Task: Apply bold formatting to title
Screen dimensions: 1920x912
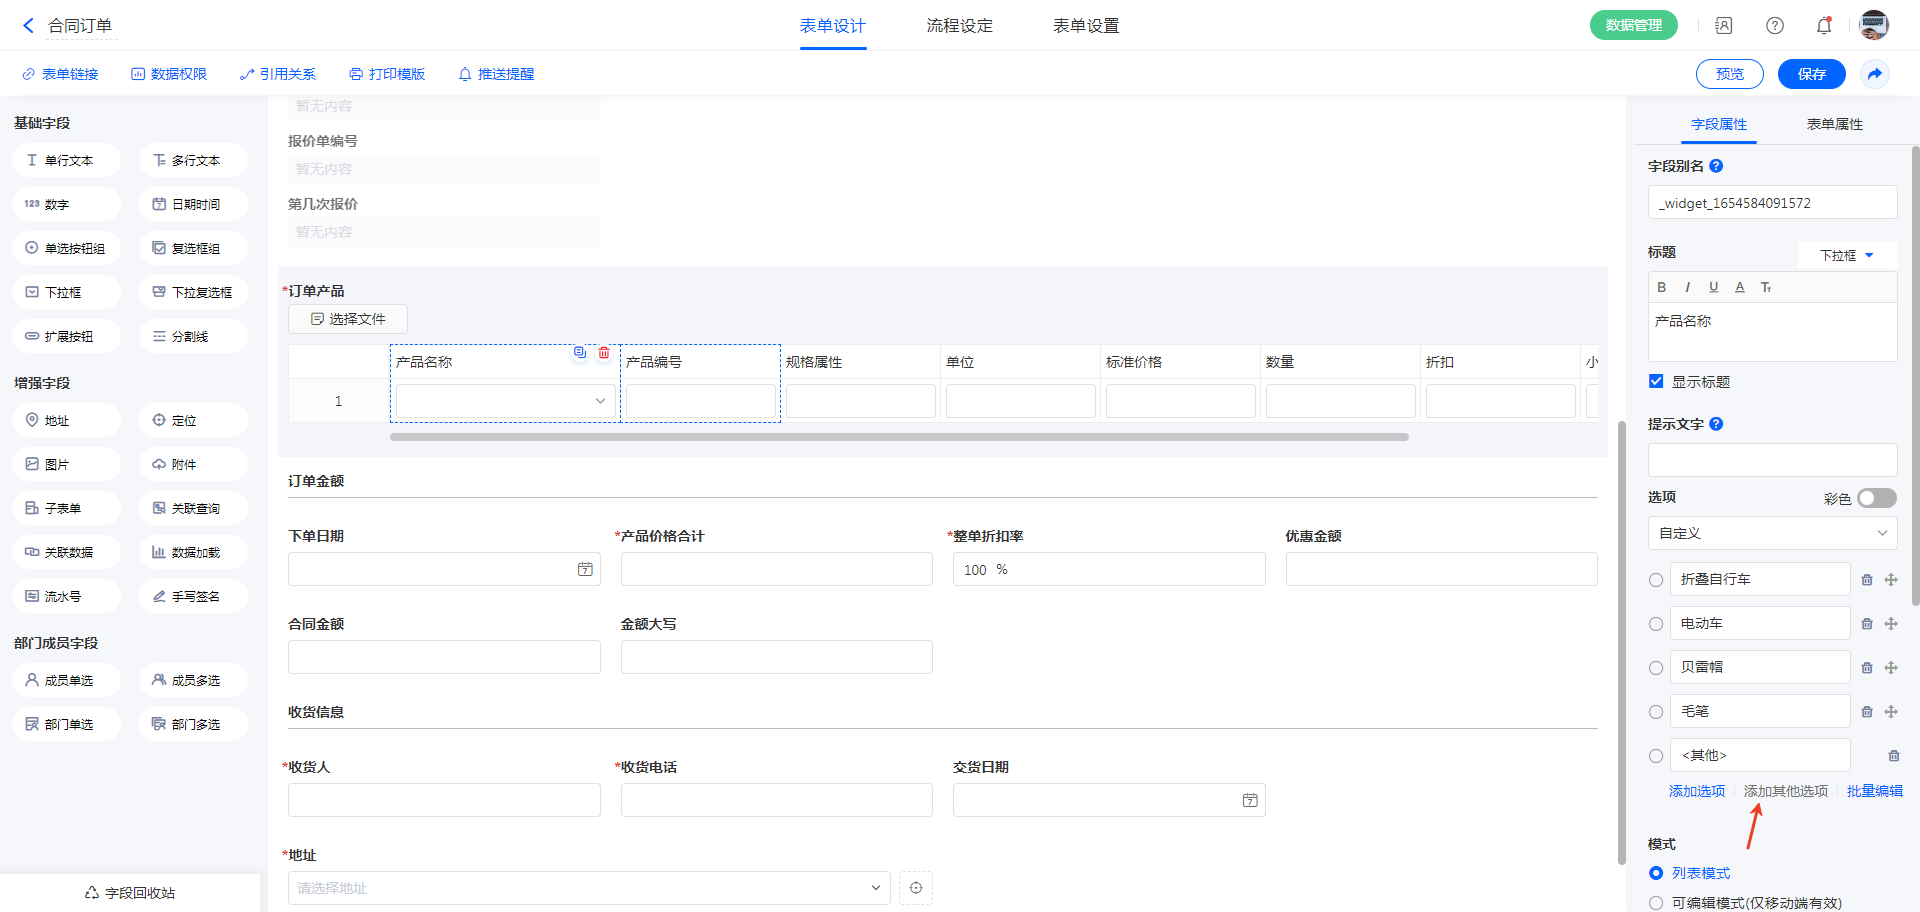Action: click(1662, 288)
